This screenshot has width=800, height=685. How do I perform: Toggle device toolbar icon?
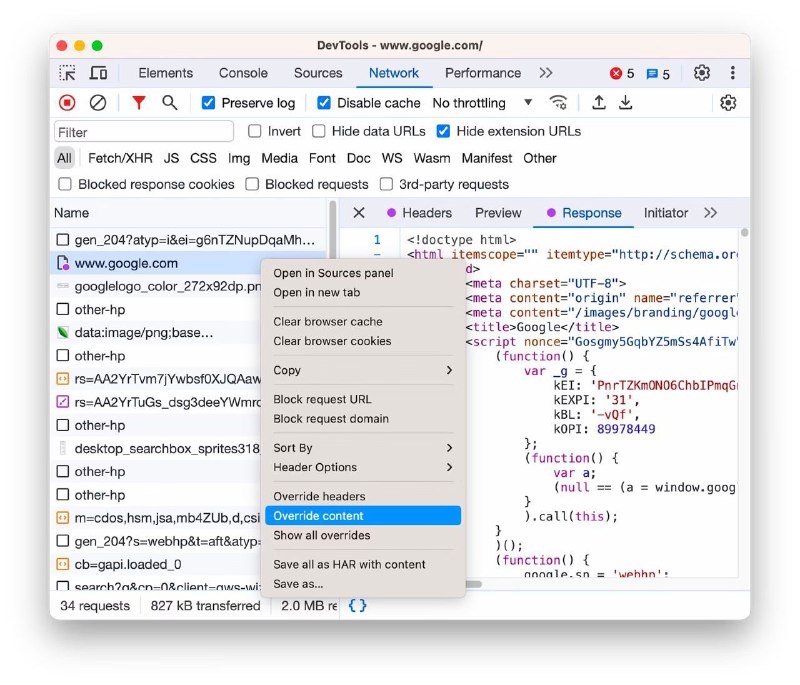[98, 73]
